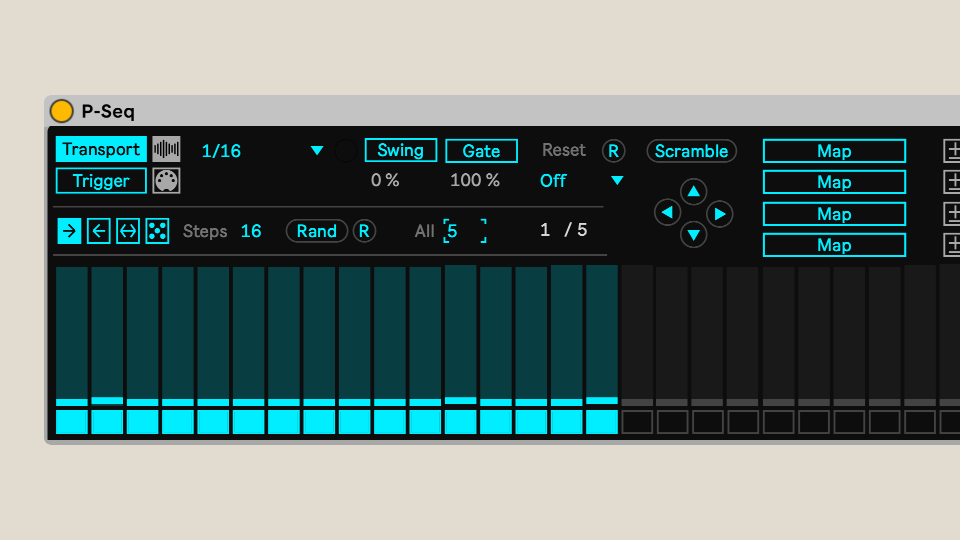Select forward playback direction arrow
This screenshot has height=540, width=960.
[69, 231]
